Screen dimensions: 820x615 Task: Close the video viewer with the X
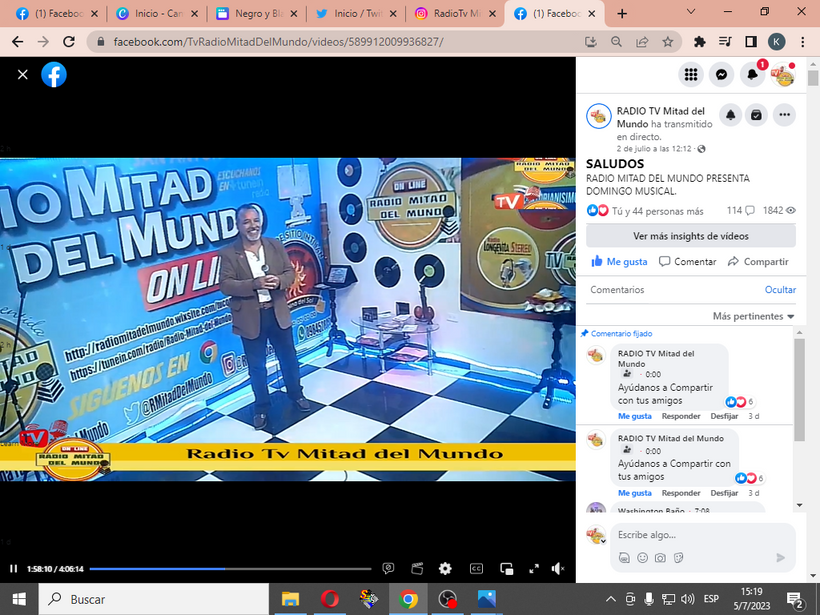(x=22, y=75)
